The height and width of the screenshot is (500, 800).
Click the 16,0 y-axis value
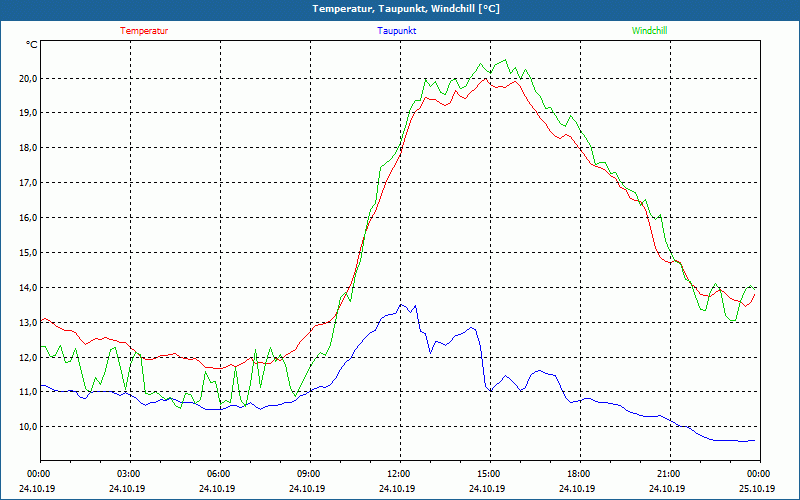pos(28,218)
